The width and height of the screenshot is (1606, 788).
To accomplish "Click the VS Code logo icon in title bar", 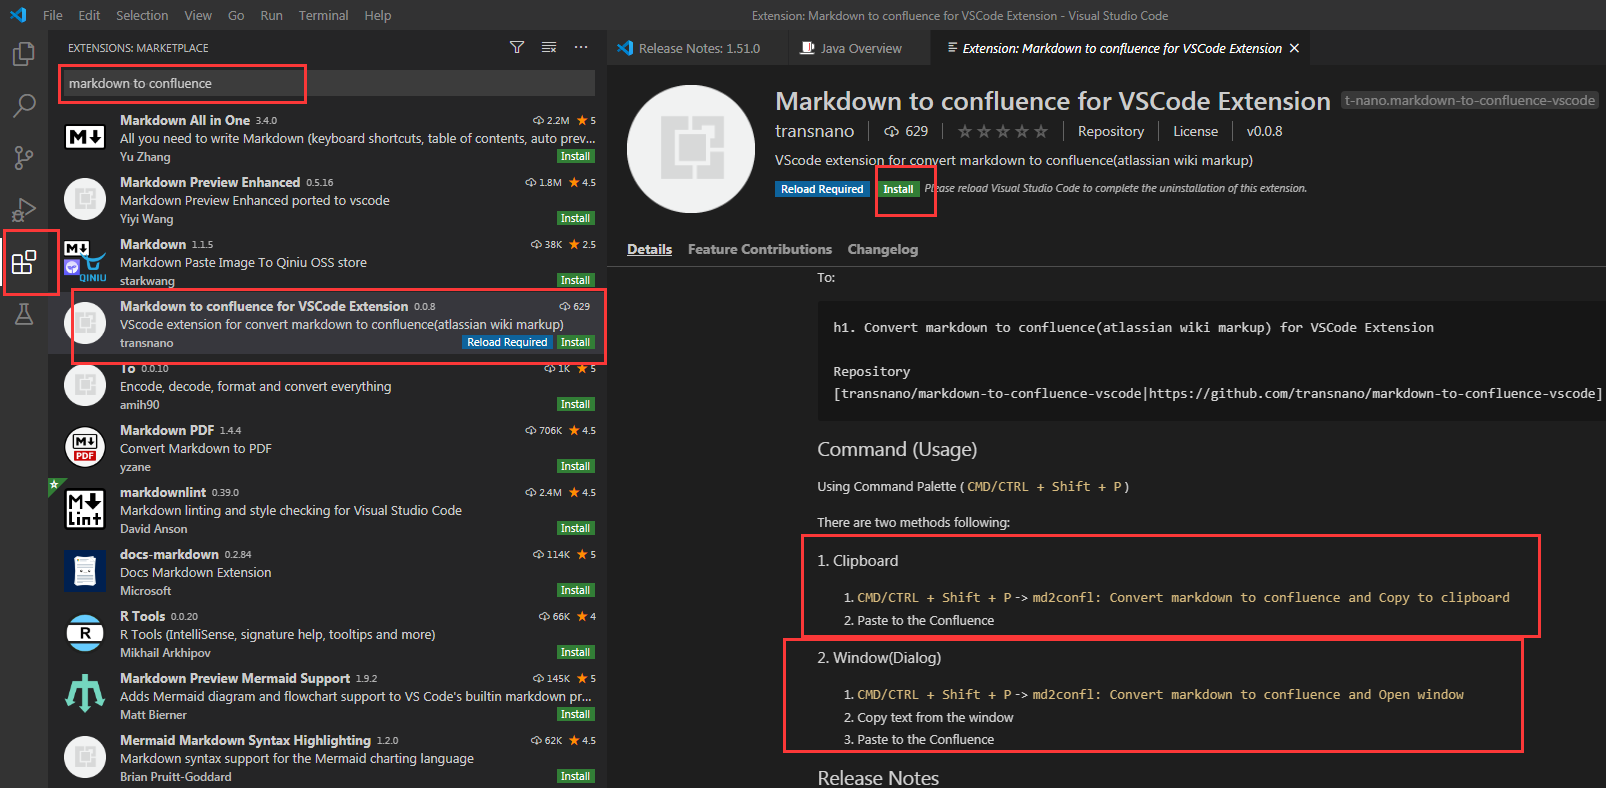I will [18, 15].
